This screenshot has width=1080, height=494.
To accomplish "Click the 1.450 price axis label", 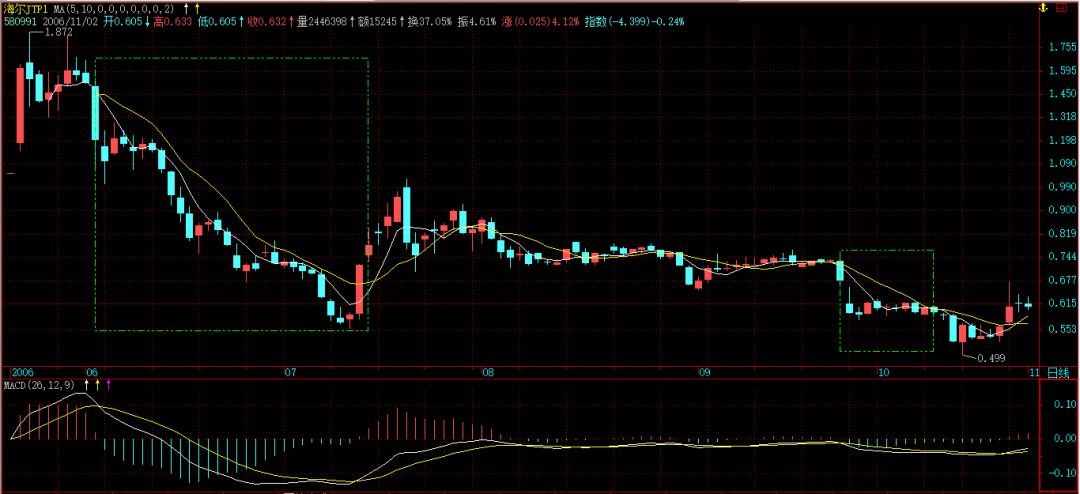I will click(x=1065, y=94).
